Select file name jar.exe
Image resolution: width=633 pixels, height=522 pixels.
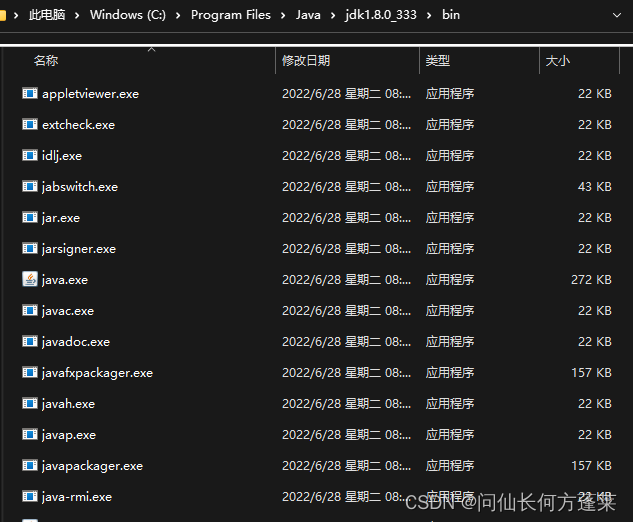tap(61, 218)
